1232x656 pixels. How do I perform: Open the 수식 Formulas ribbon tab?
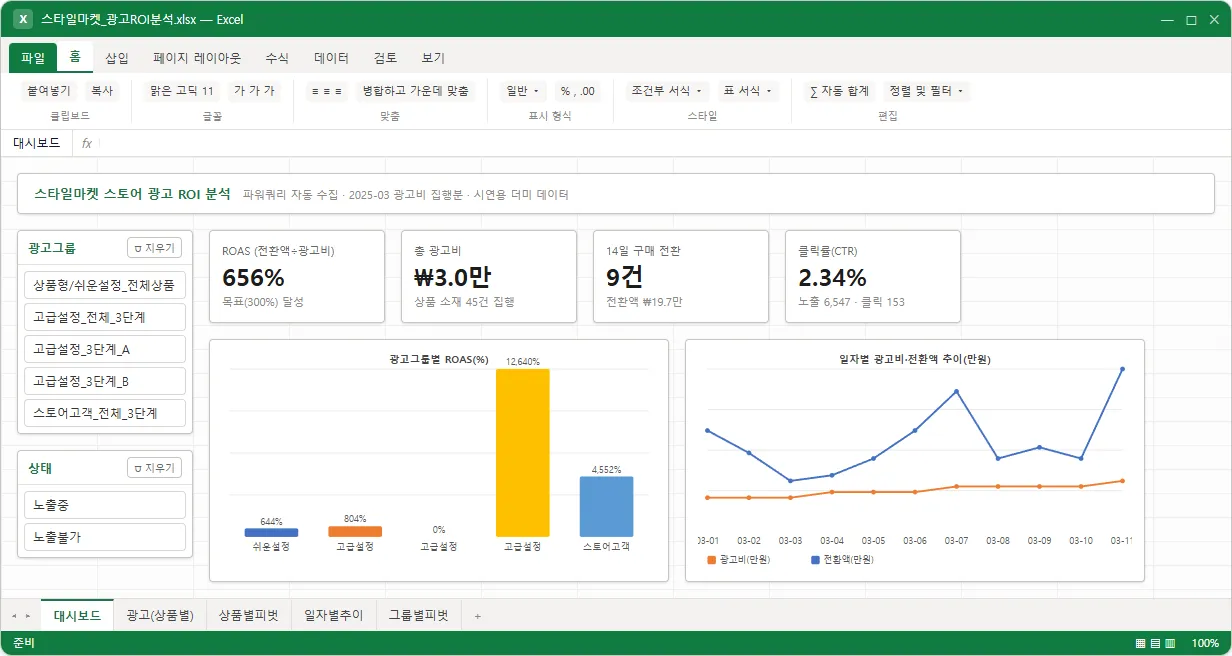coord(277,58)
